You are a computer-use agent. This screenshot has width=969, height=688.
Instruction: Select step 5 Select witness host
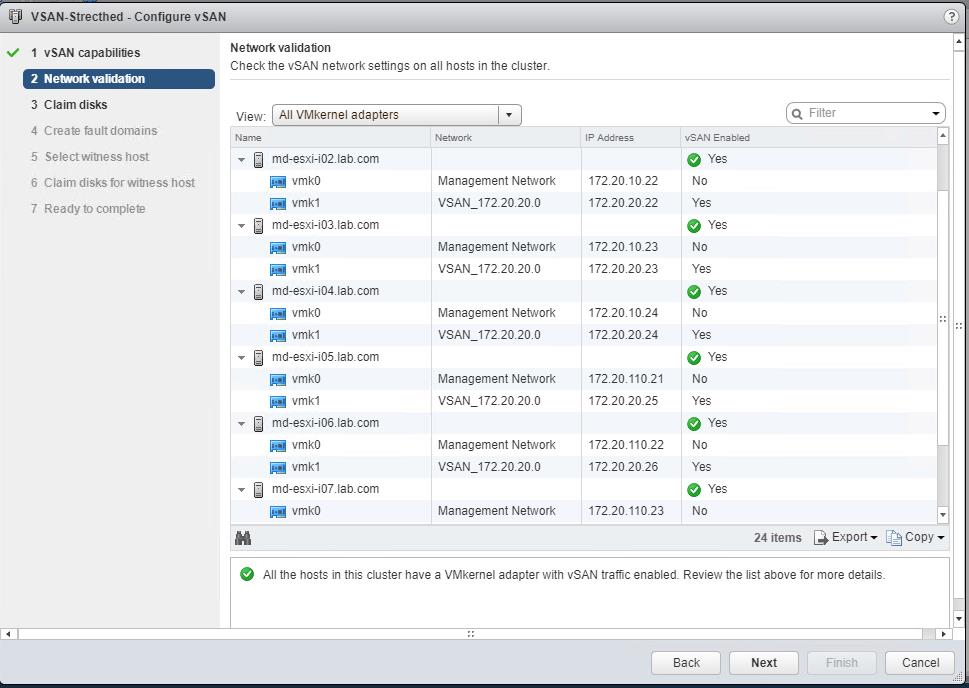(90, 156)
